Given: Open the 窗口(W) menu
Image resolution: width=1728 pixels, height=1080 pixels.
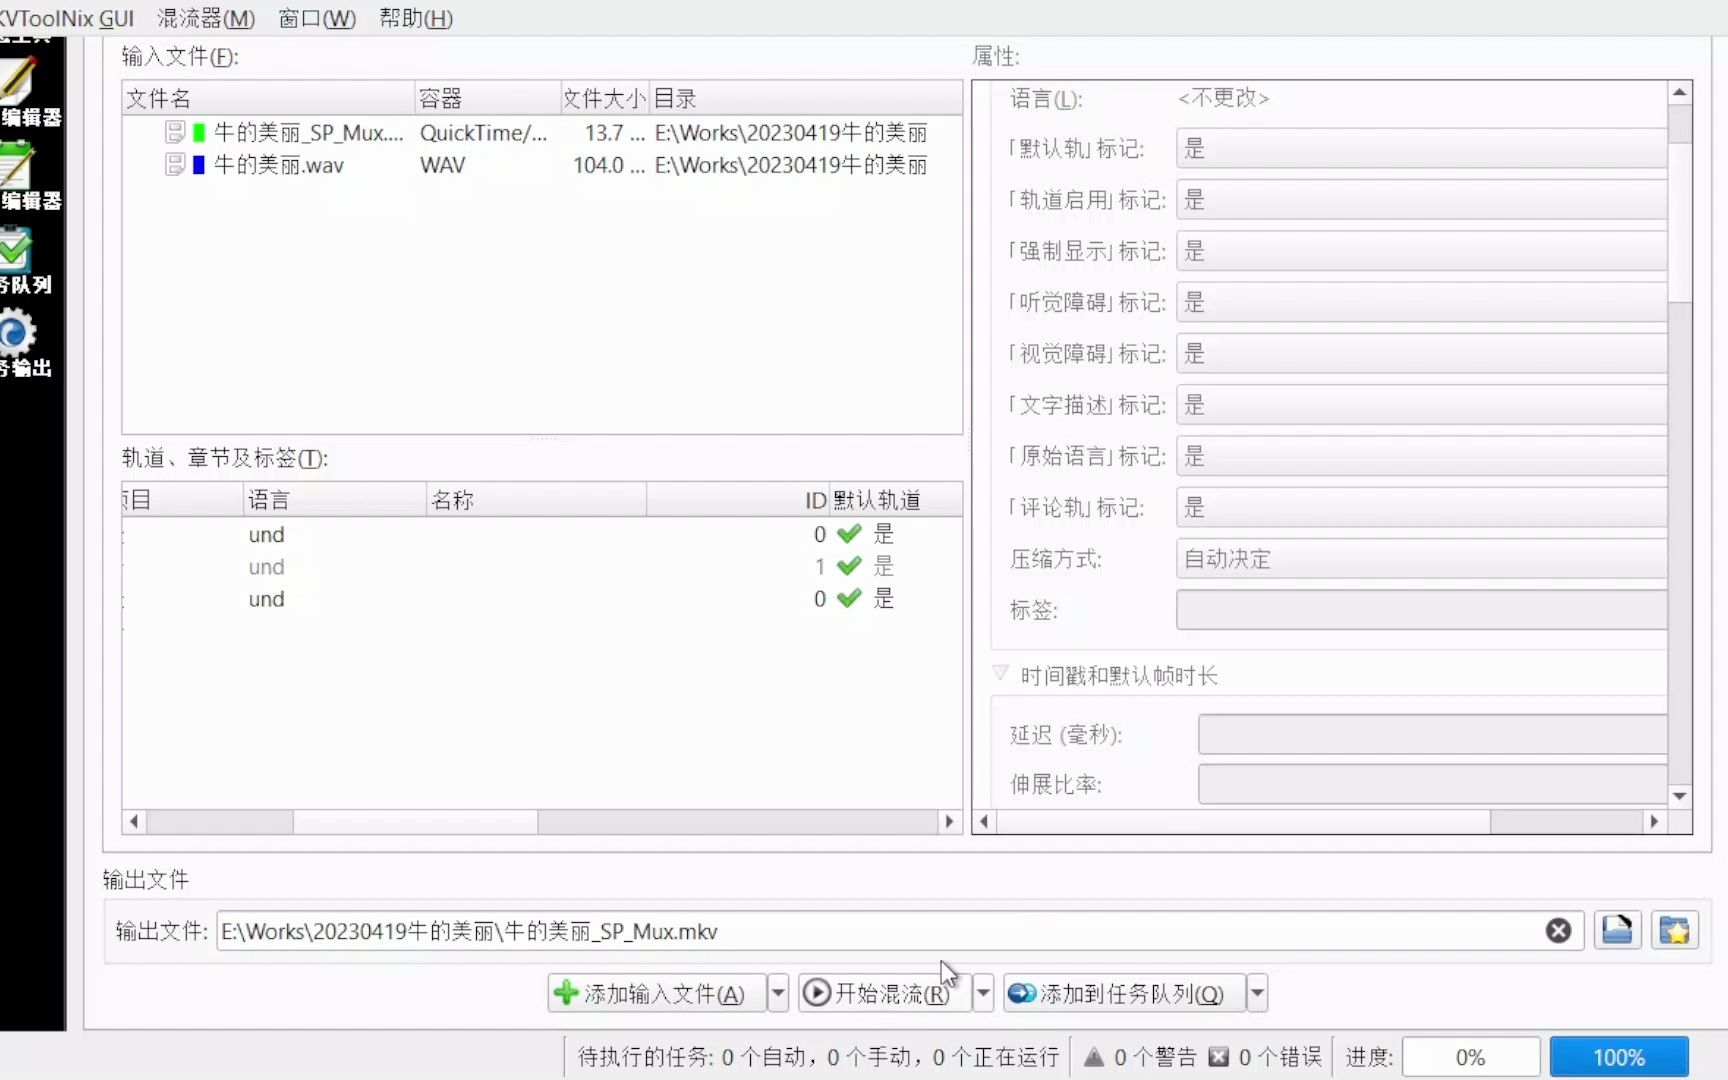Looking at the screenshot, I should click(317, 18).
